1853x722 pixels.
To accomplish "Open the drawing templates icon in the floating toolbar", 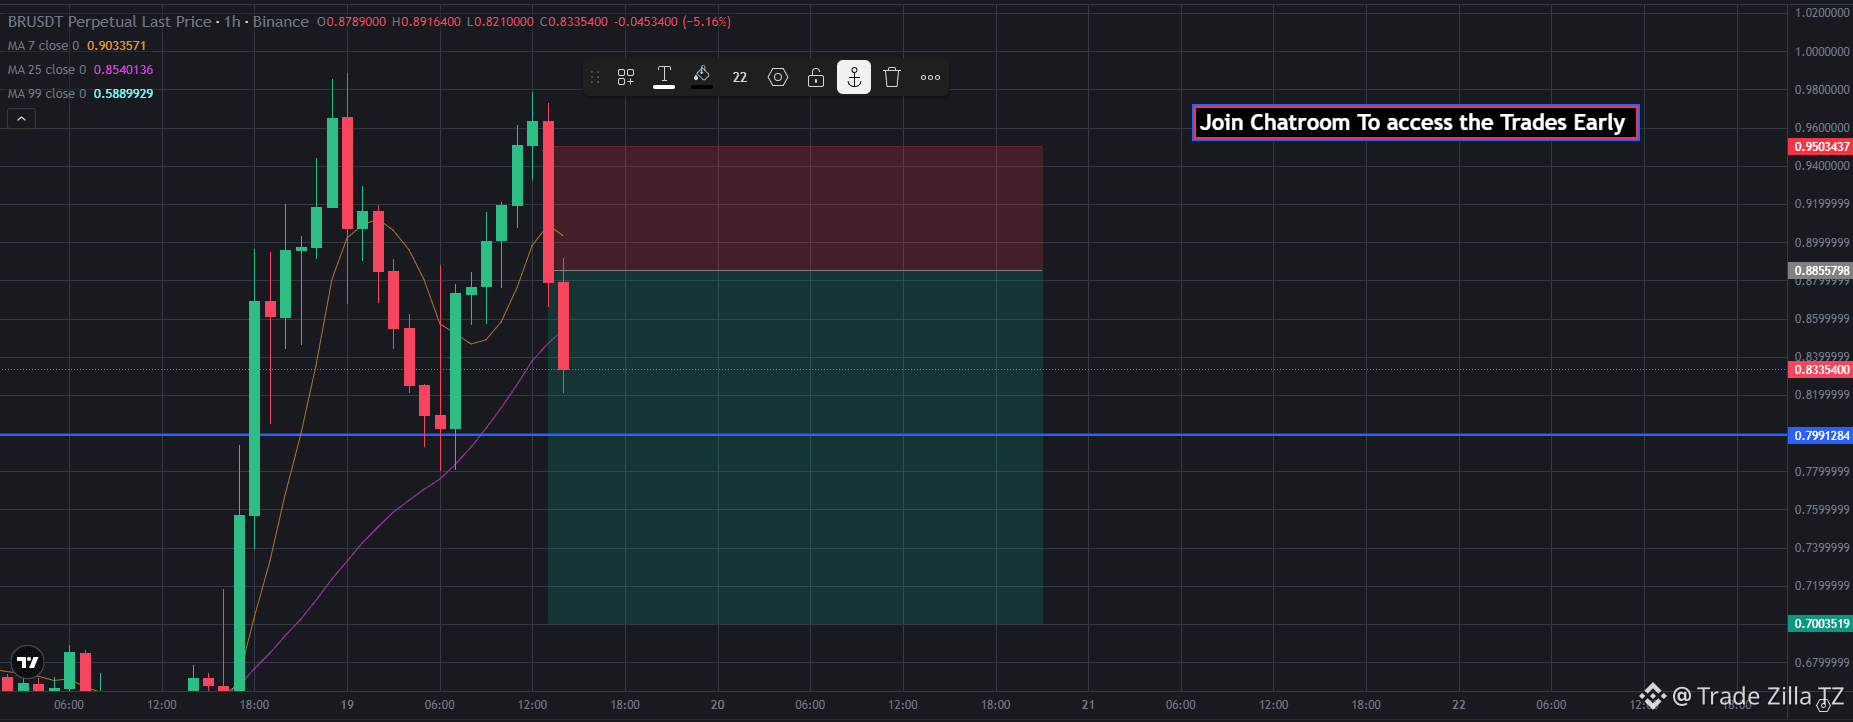I will tap(626, 77).
